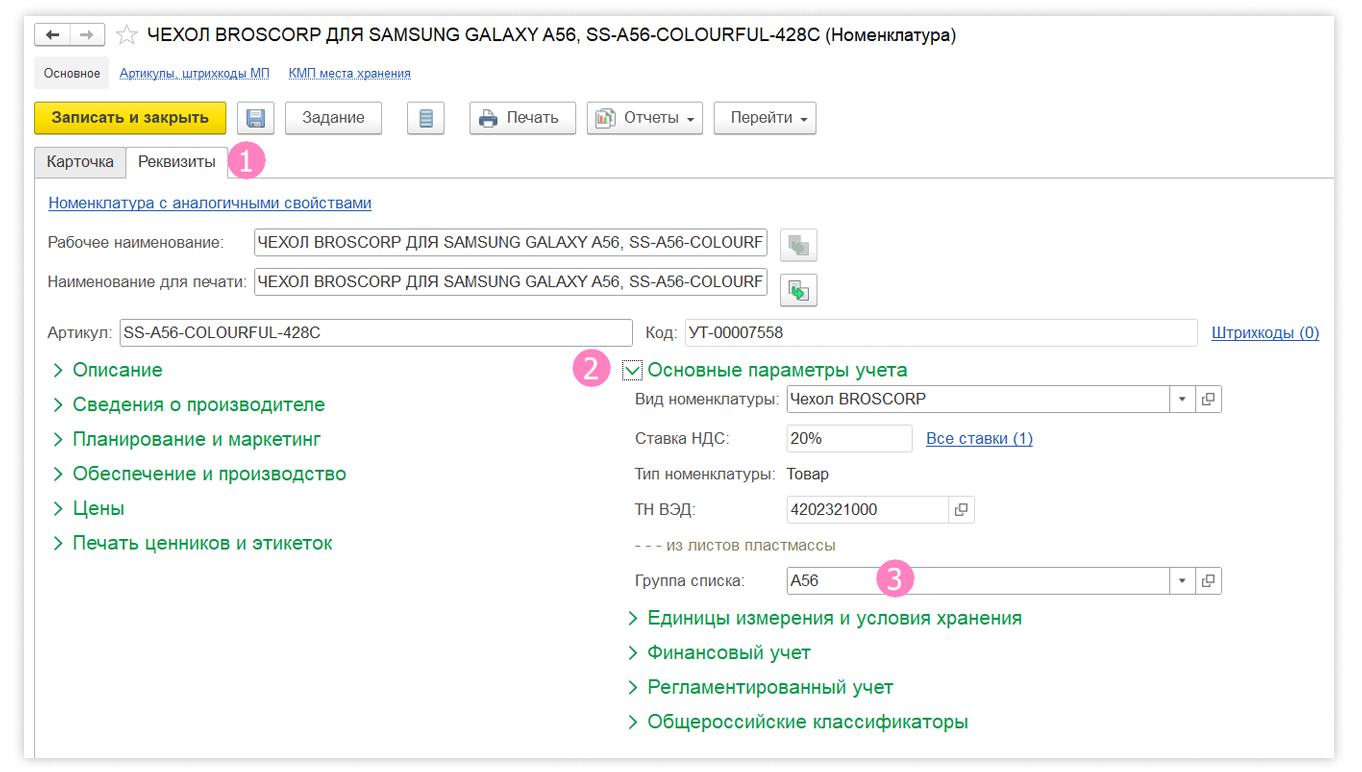The width and height of the screenshot is (1362, 772).
Task: Open ТН ВЭД selection icon
Action: pyautogui.click(x=961, y=510)
